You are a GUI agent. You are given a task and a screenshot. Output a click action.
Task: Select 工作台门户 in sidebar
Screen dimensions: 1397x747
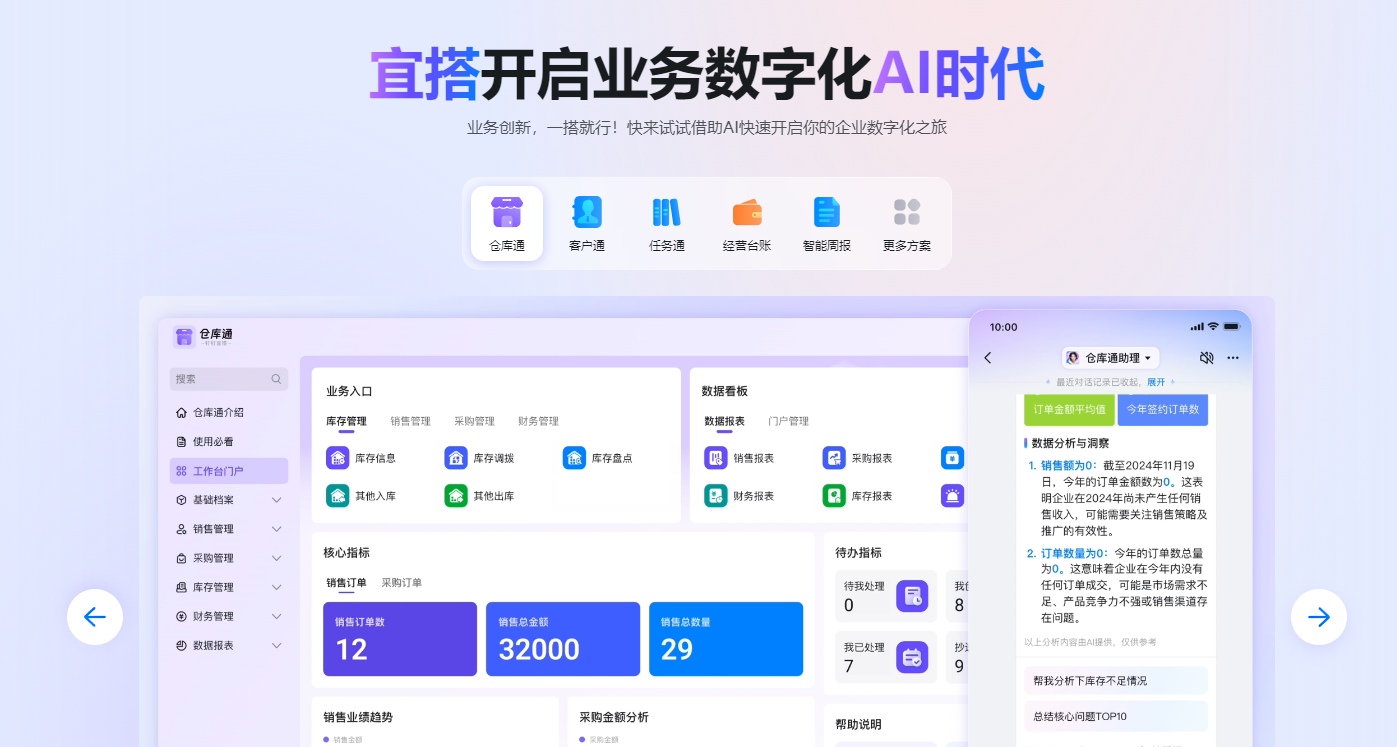[229, 471]
